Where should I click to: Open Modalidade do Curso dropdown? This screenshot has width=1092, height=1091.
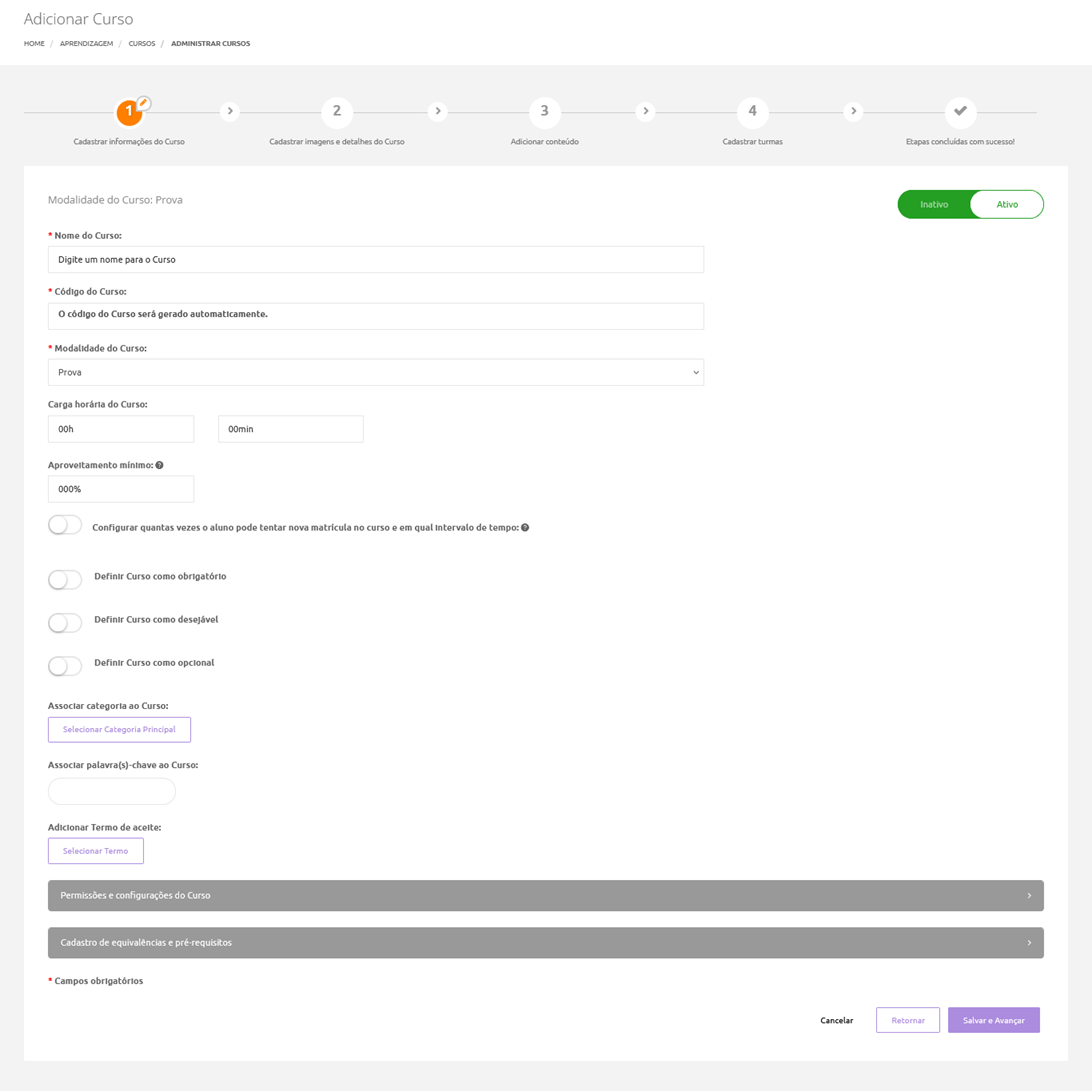pos(375,372)
